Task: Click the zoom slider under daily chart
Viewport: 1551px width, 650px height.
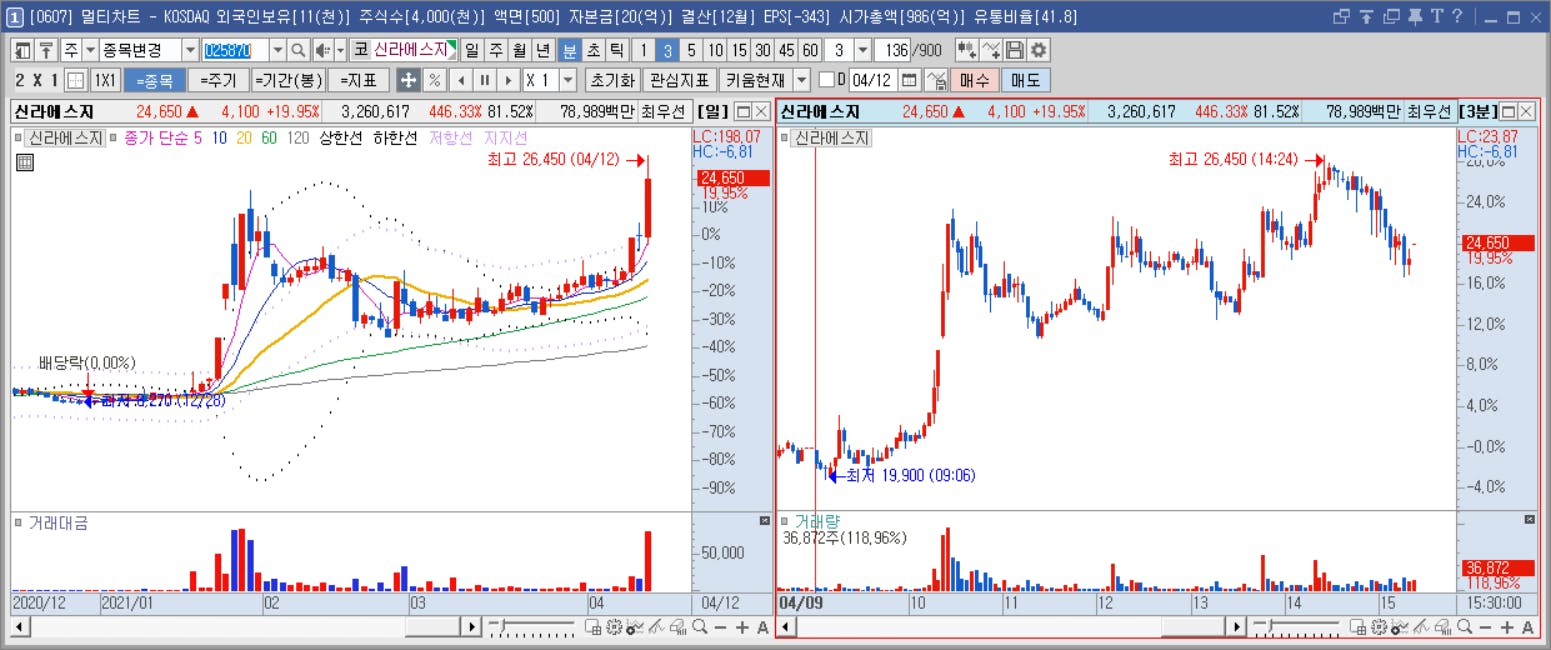Action: (531, 627)
